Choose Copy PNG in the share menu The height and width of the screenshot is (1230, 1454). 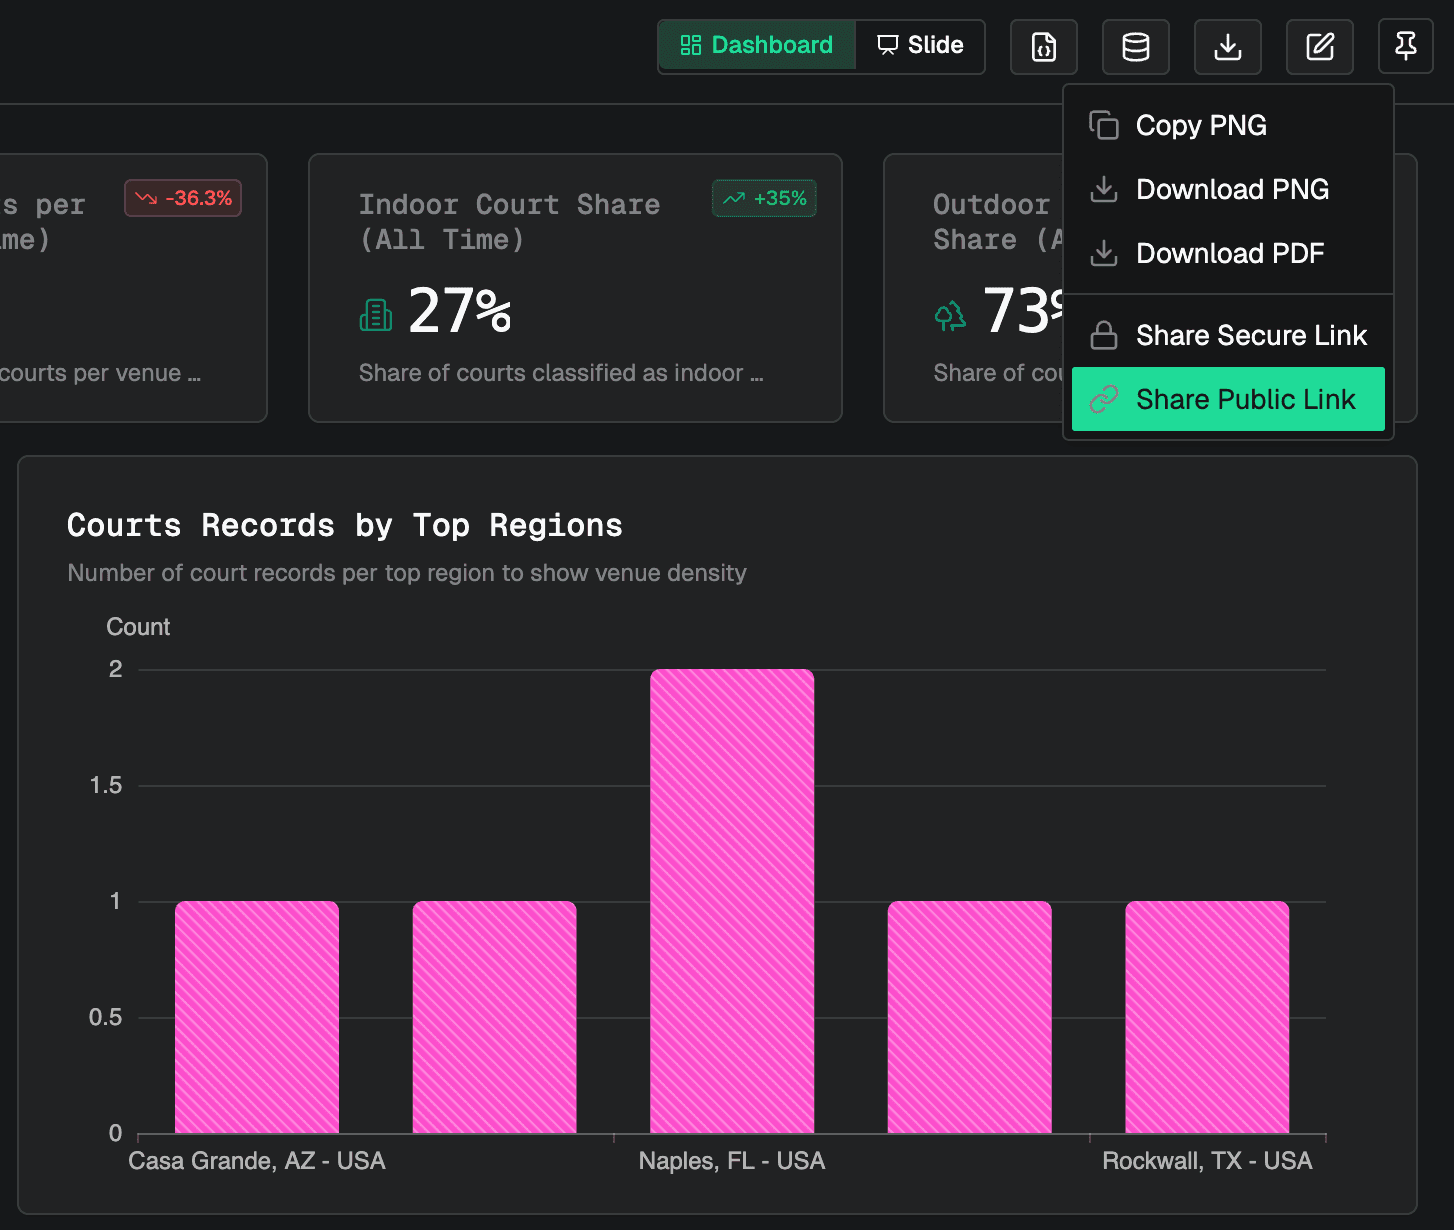coord(1201,124)
